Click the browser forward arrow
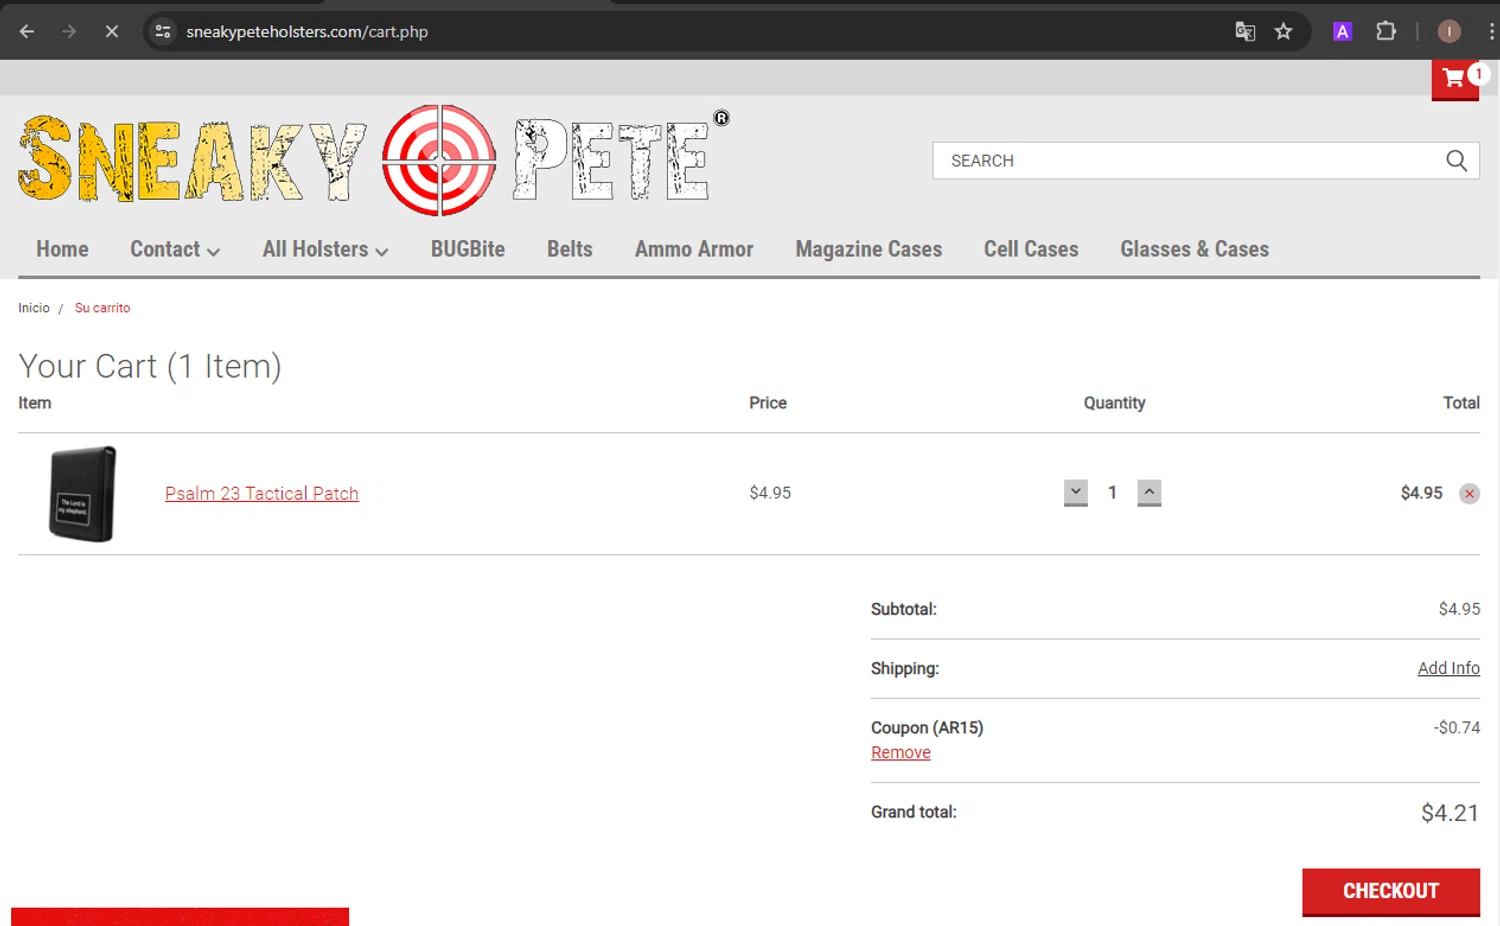This screenshot has width=1500, height=926. tap(69, 32)
